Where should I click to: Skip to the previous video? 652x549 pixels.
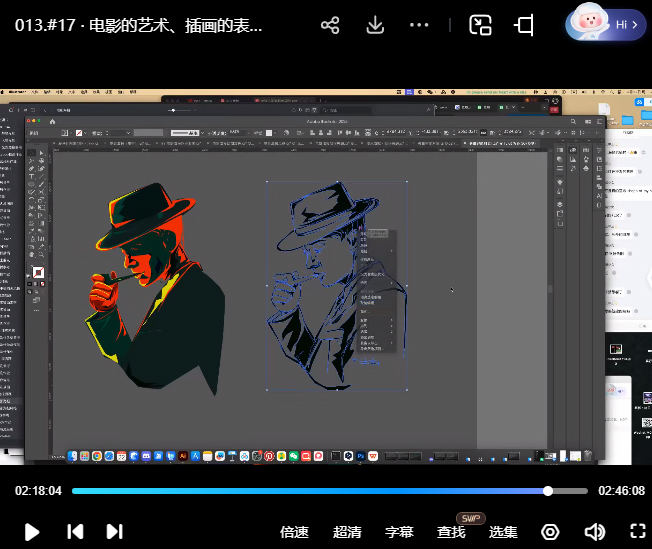tap(75, 532)
